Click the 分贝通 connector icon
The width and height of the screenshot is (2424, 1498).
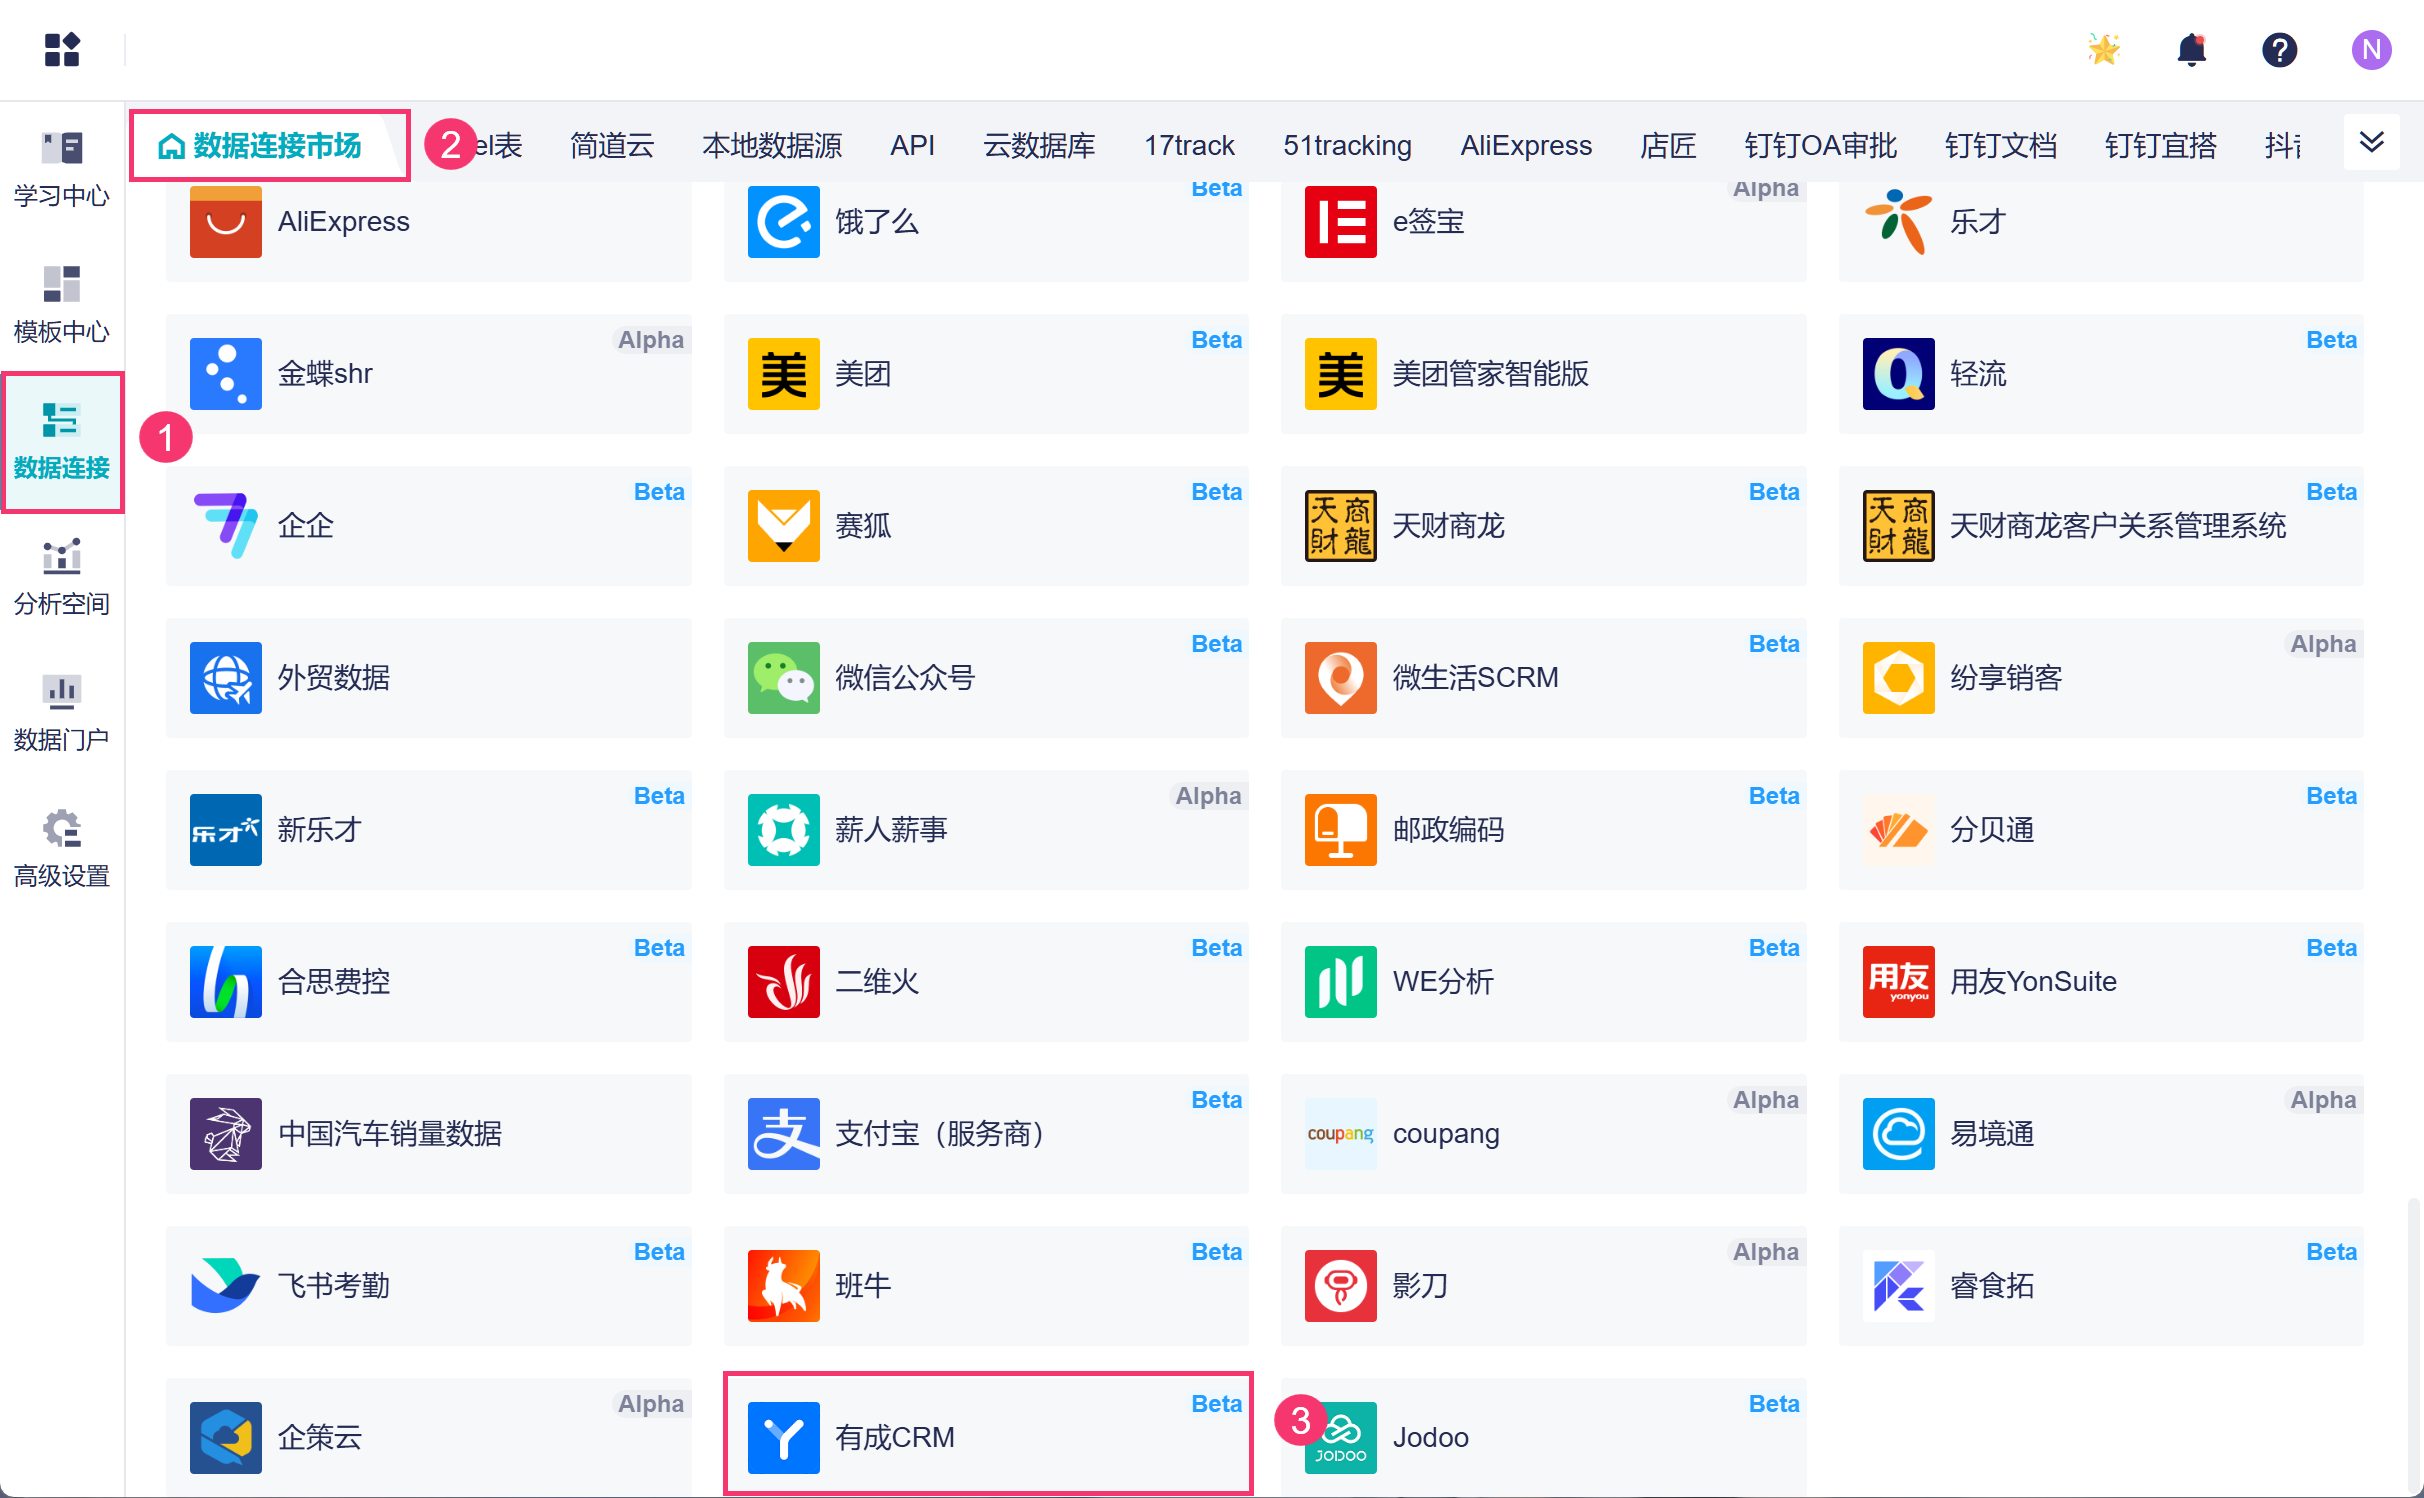1899,829
